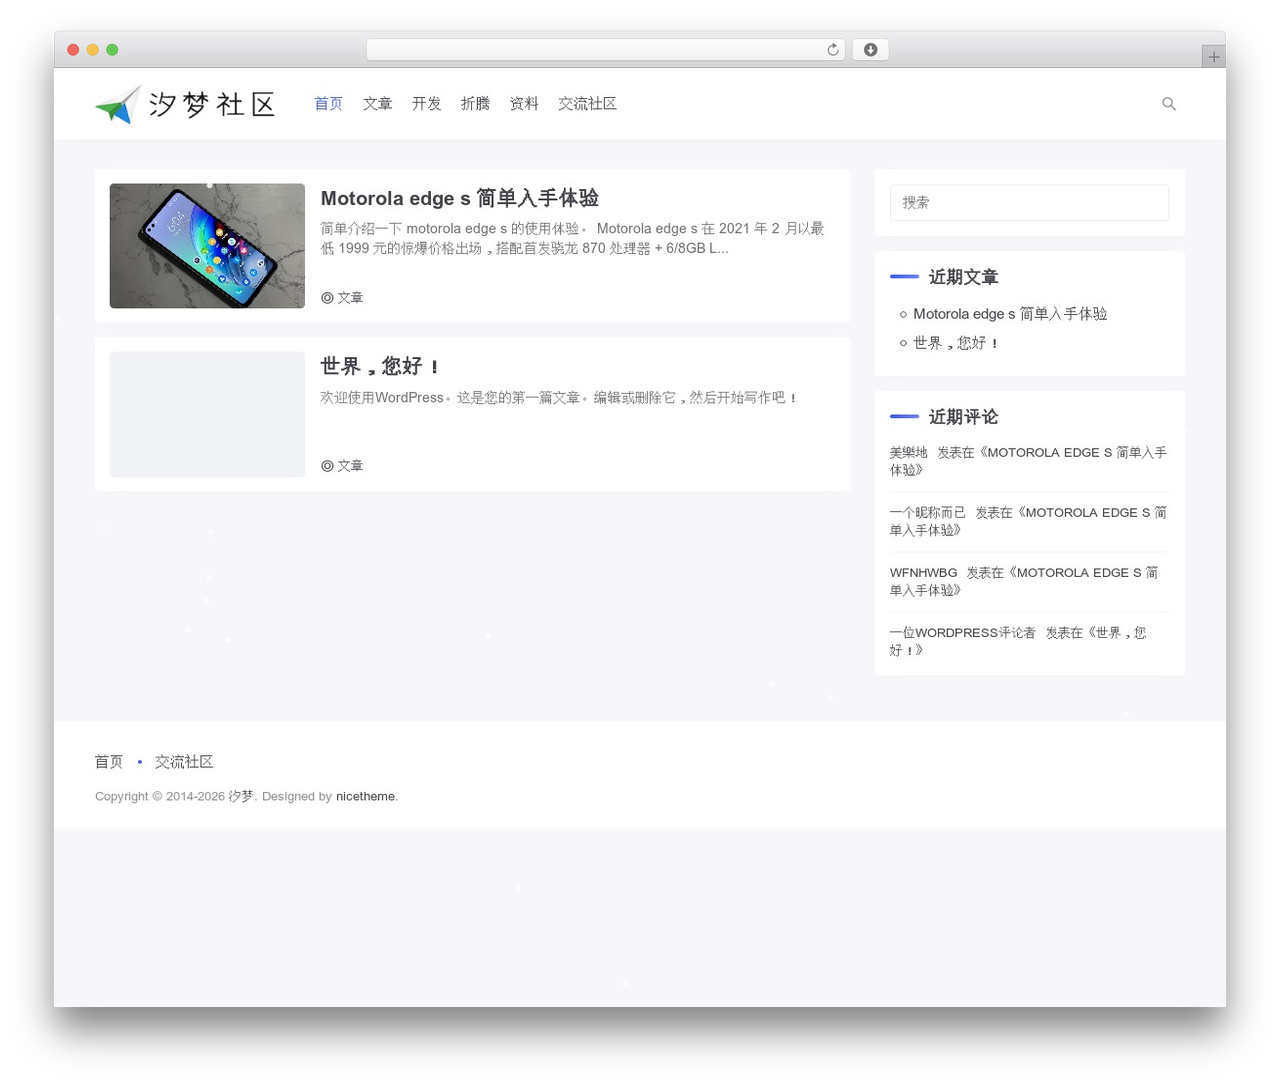Visit the nicetheme designer link
Image resolution: width=1280 pixels, height=1084 pixels.
(365, 797)
